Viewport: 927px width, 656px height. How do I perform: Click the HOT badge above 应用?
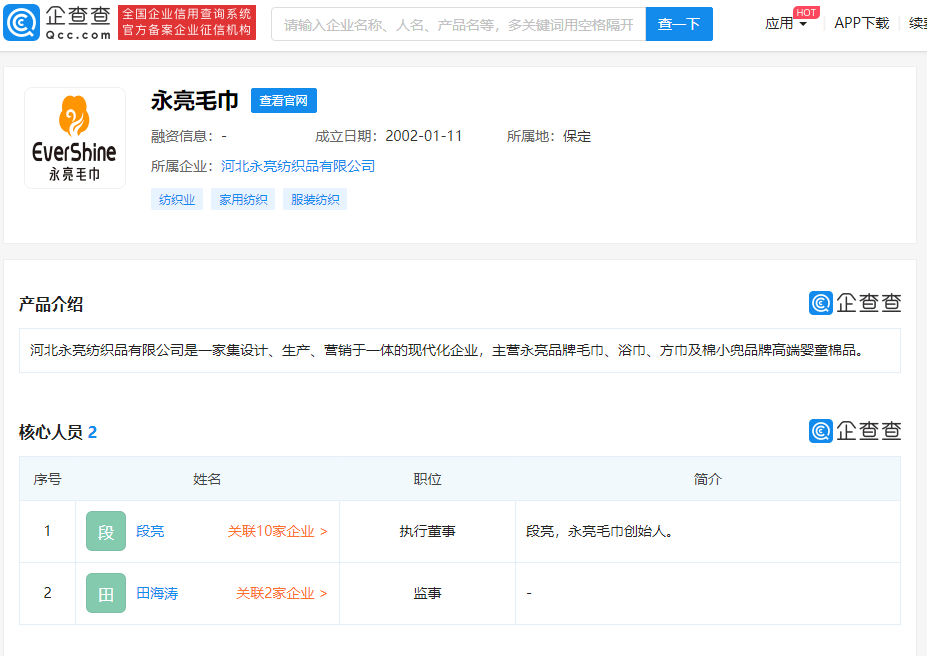coord(806,12)
